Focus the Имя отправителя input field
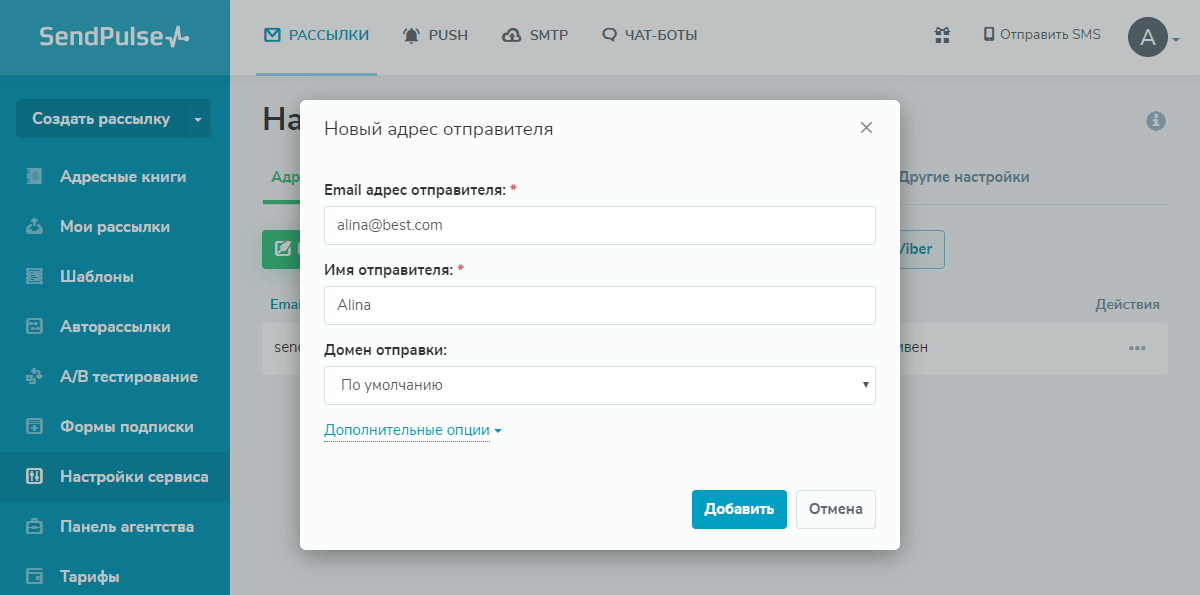Viewport: 1200px width, 595px height. 599,305
